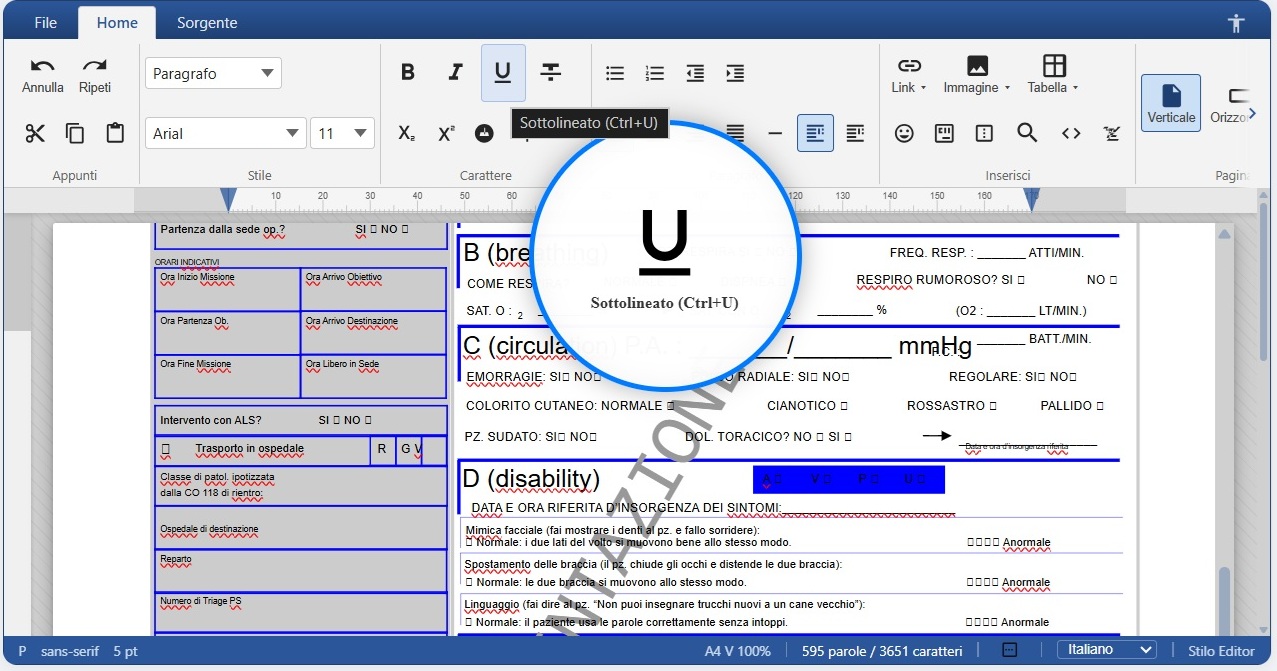
Task: Click the Annulla undo icon
Action: (42, 66)
